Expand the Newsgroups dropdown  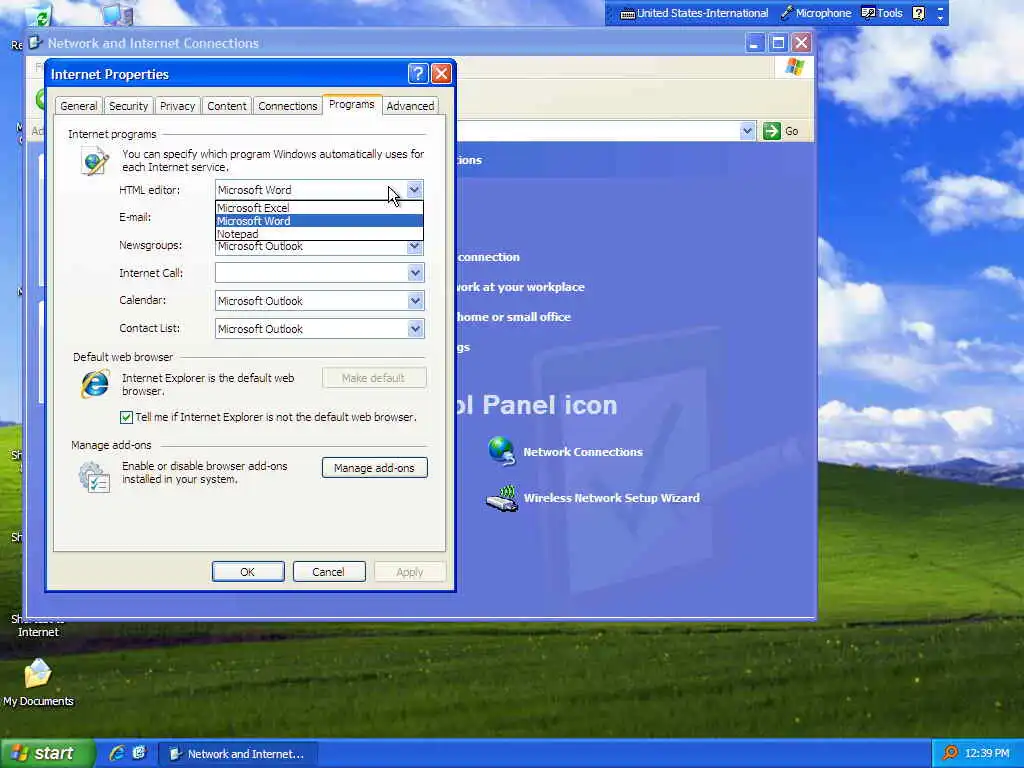point(415,247)
